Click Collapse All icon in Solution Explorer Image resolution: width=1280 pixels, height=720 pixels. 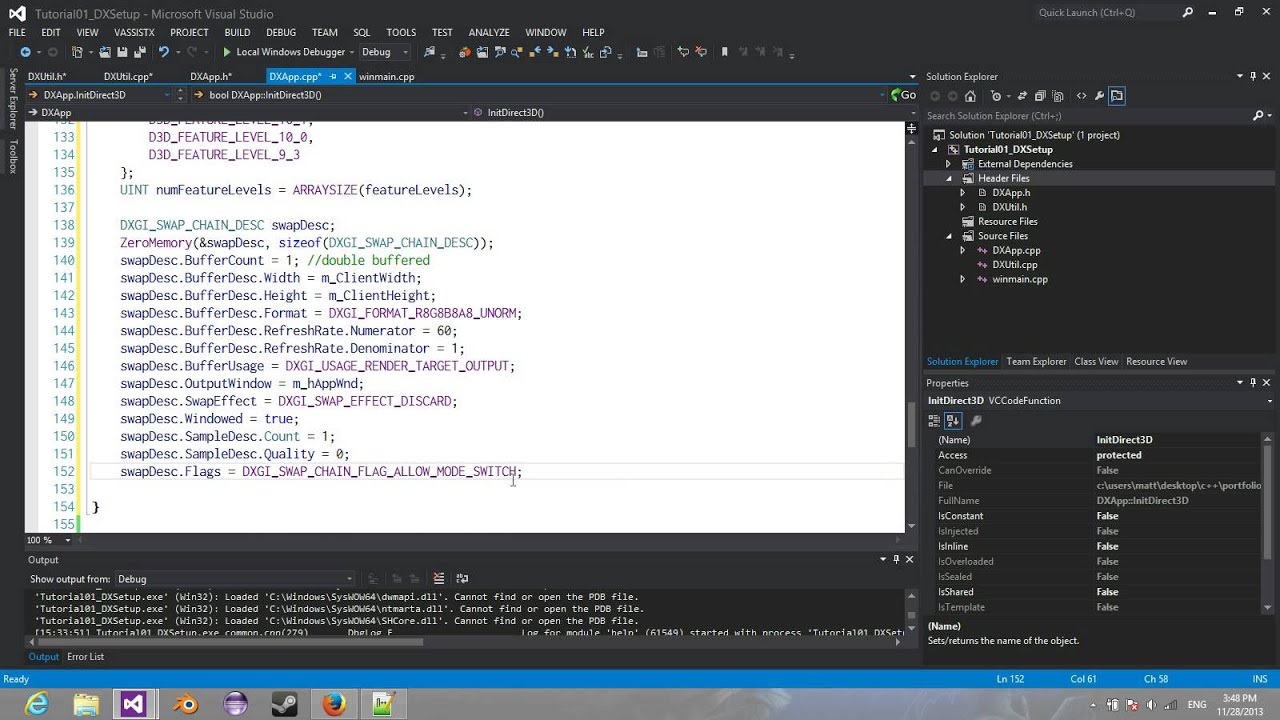coord(1040,96)
